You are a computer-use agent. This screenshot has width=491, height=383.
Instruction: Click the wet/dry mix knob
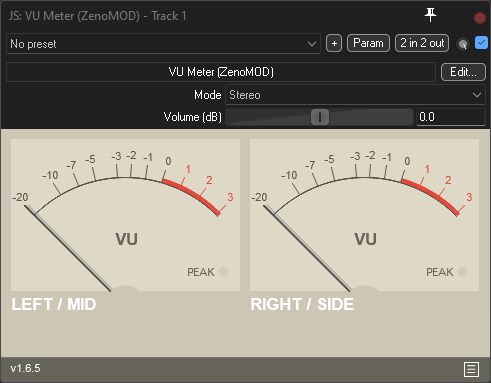(x=463, y=44)
